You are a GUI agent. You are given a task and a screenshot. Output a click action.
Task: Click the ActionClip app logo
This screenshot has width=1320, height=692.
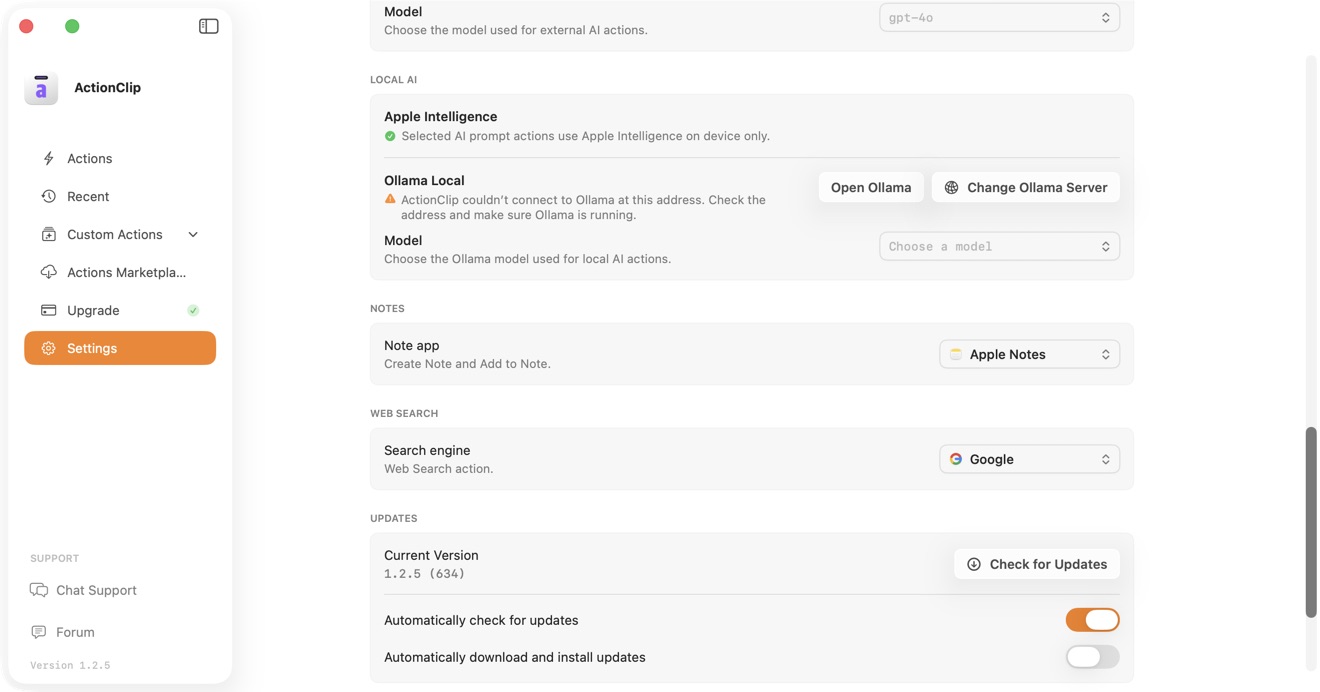[x=41, y=88]
